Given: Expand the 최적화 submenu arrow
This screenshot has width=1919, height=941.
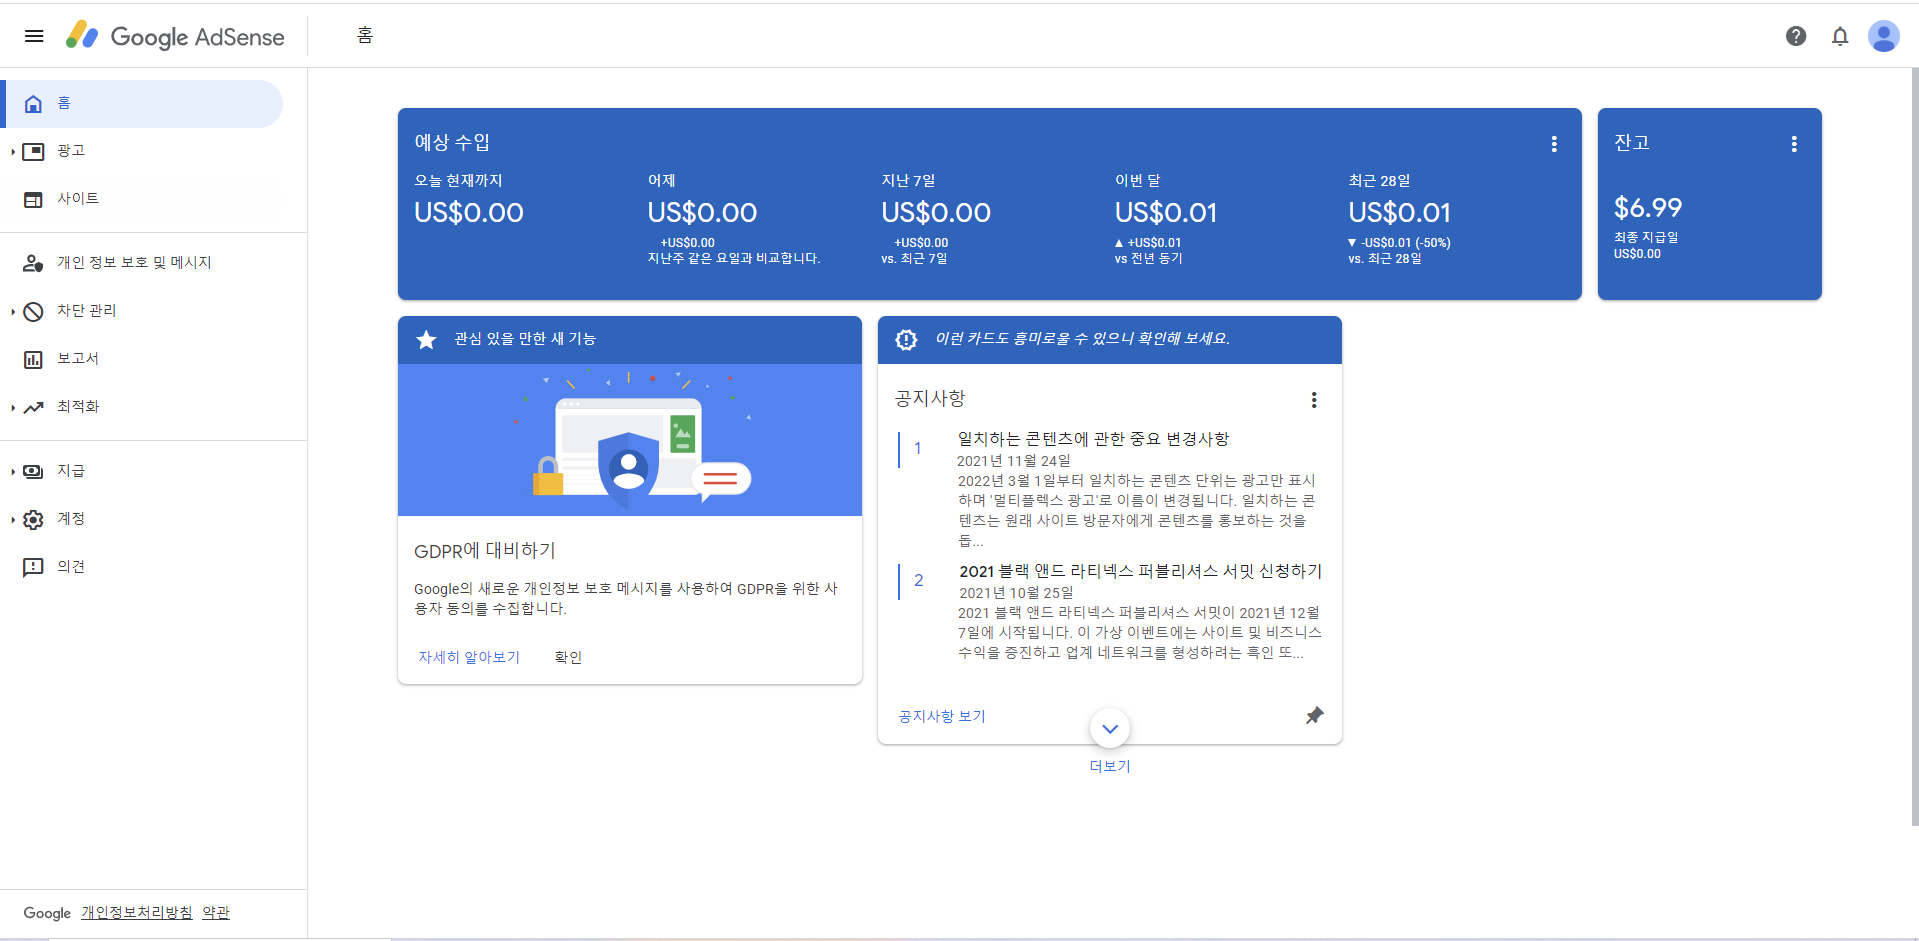Looking at the screenshot, I should click(13, 408).
